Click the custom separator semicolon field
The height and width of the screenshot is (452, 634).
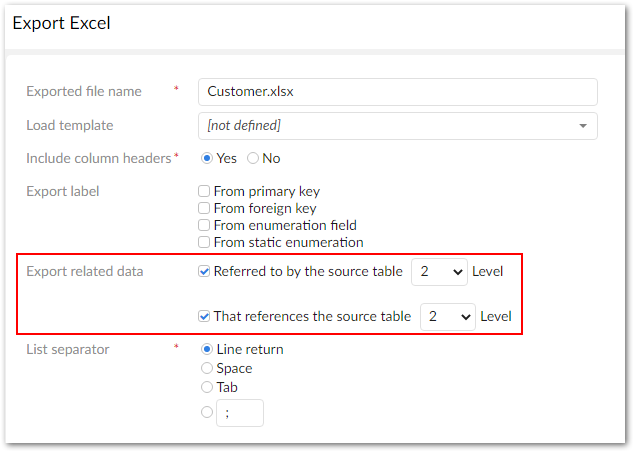point(240,413)
